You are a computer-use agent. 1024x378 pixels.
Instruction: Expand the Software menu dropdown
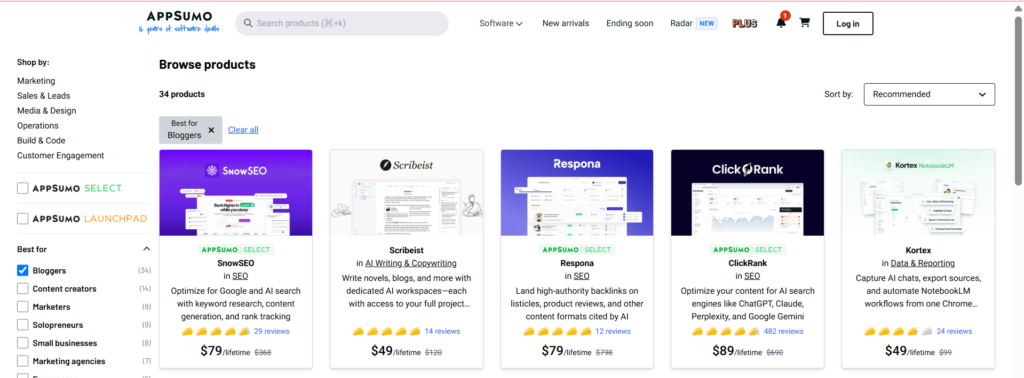click(x=501, y=24)
